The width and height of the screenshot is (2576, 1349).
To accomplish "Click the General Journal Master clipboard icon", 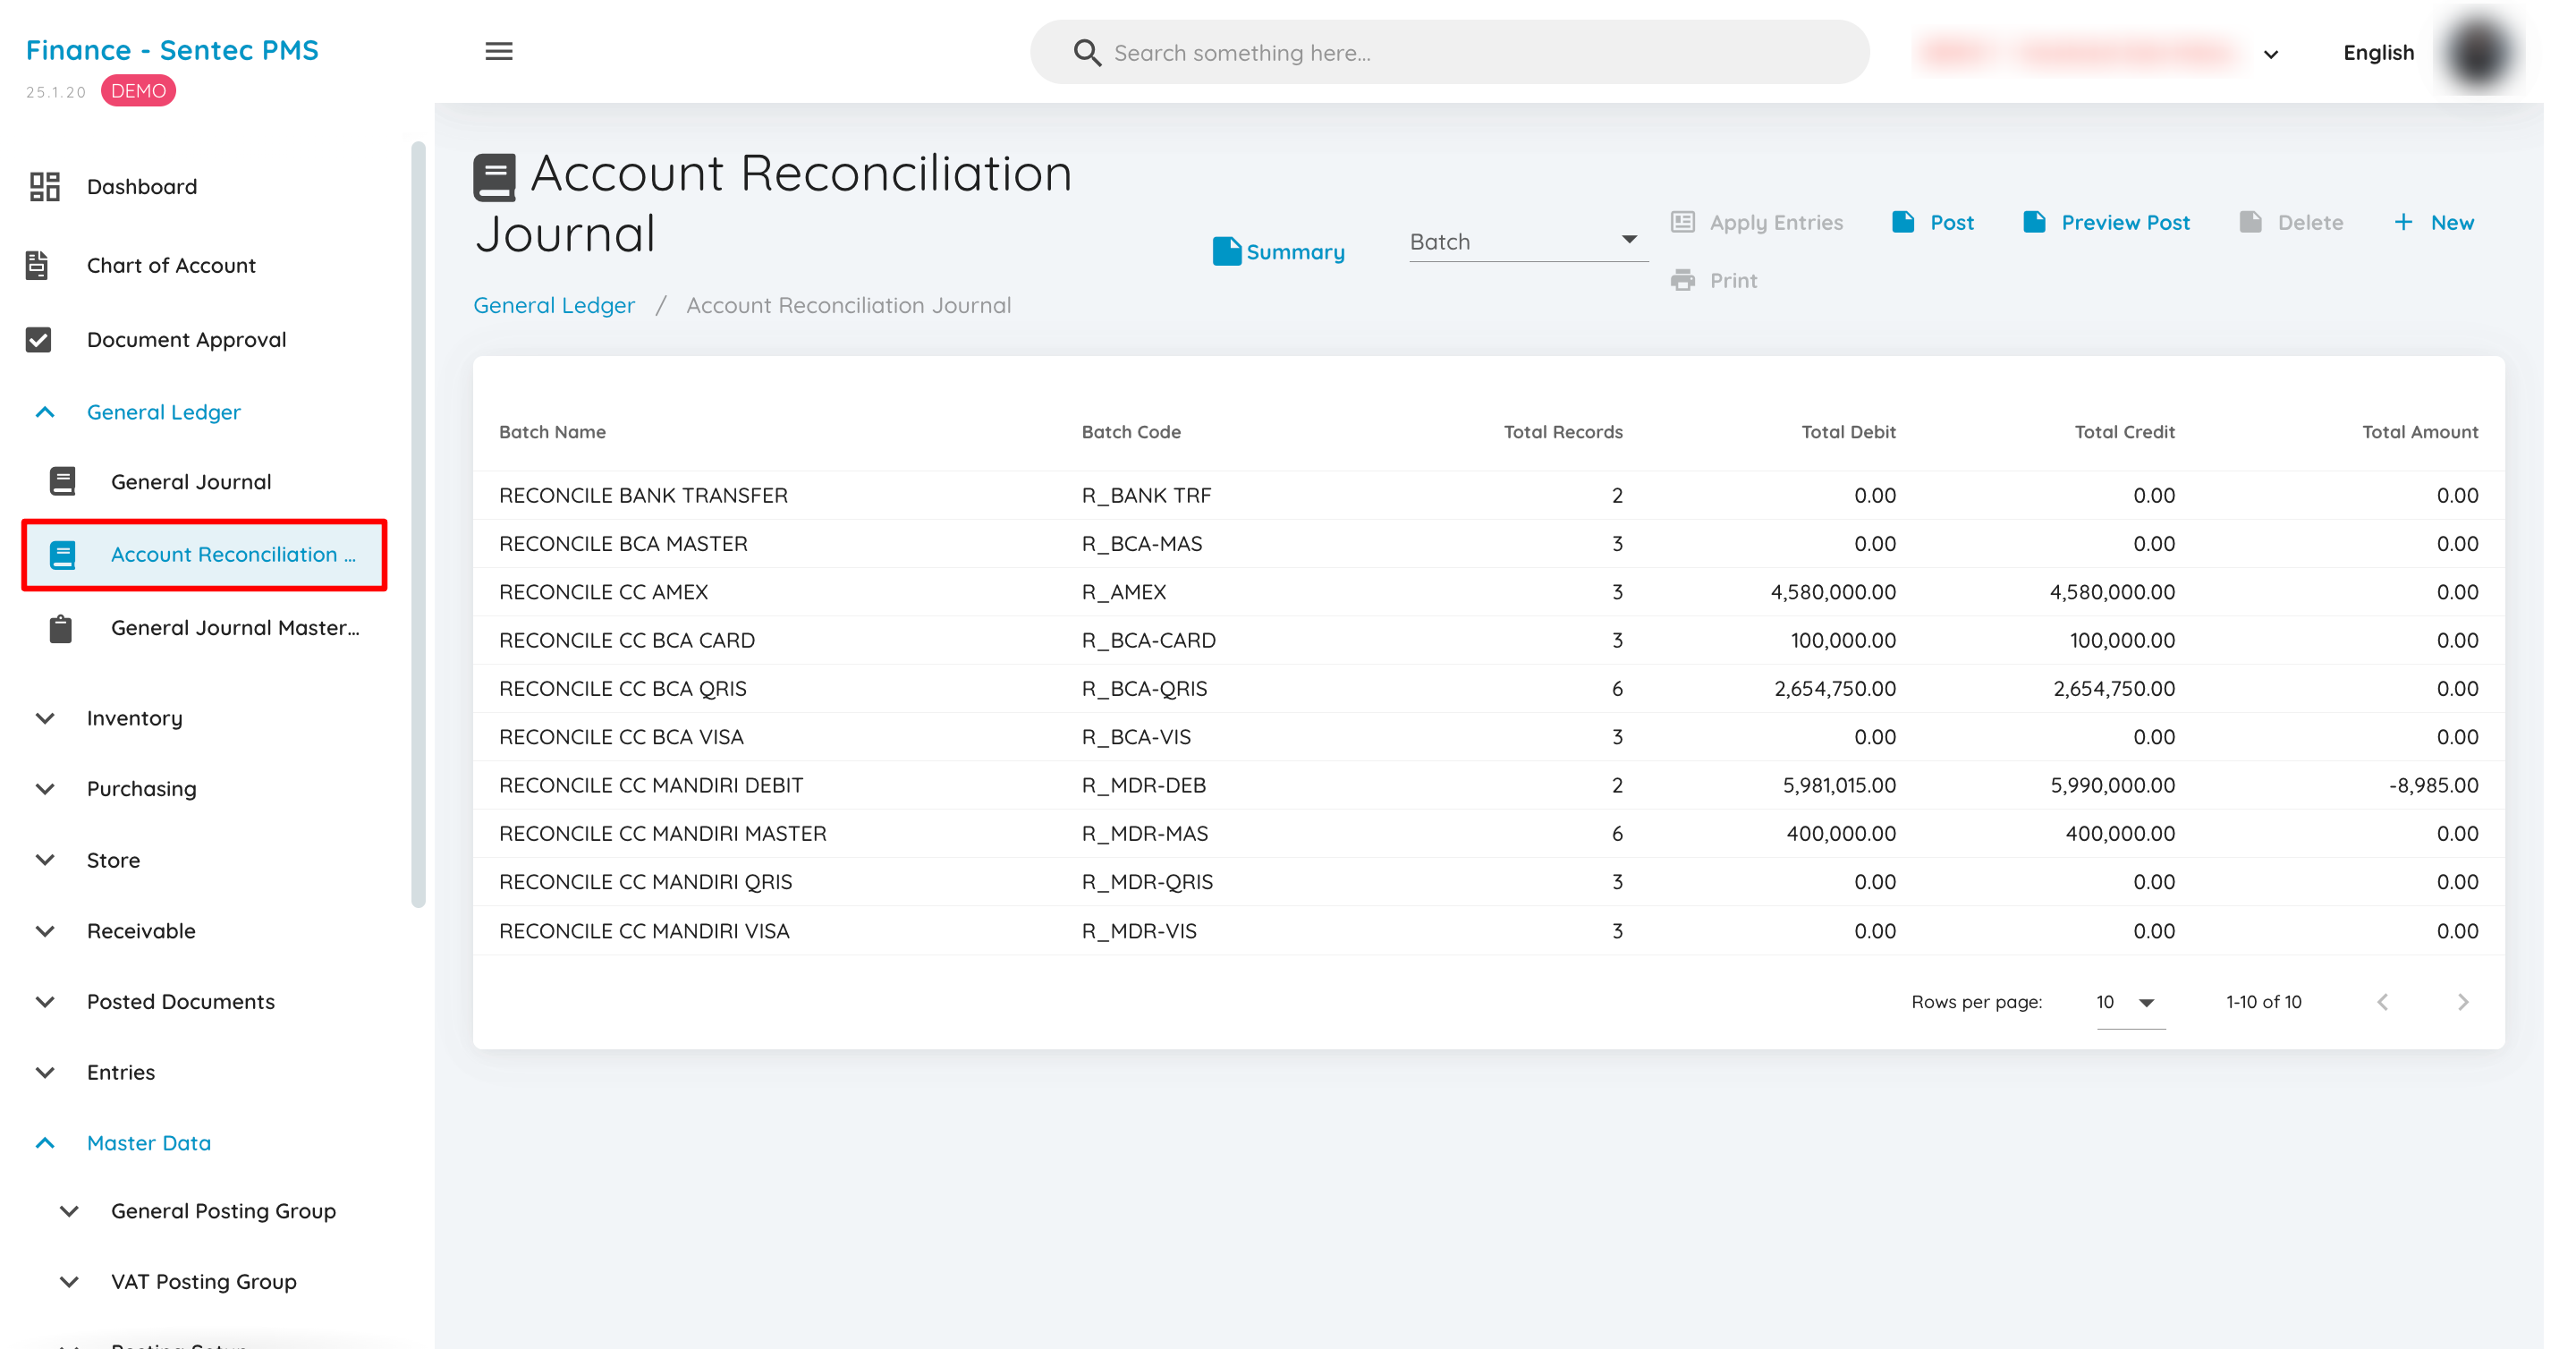I will tap(60, 628).
